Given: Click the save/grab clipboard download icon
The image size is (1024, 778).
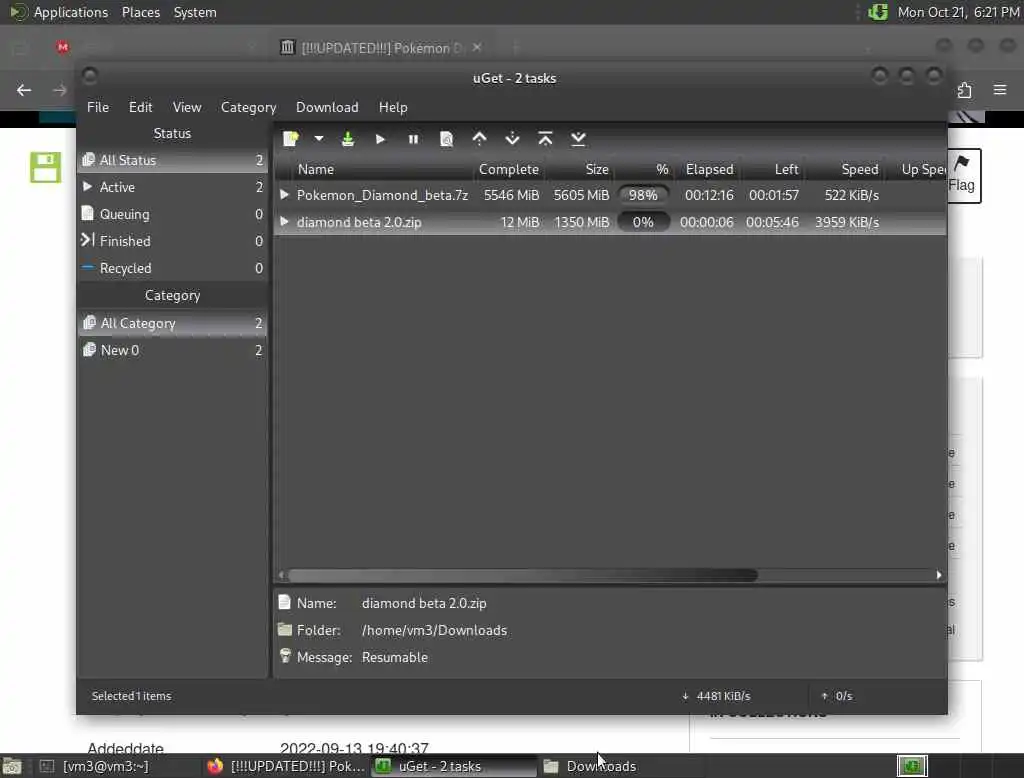Looking at the screenshot, I should coord(348,138).
